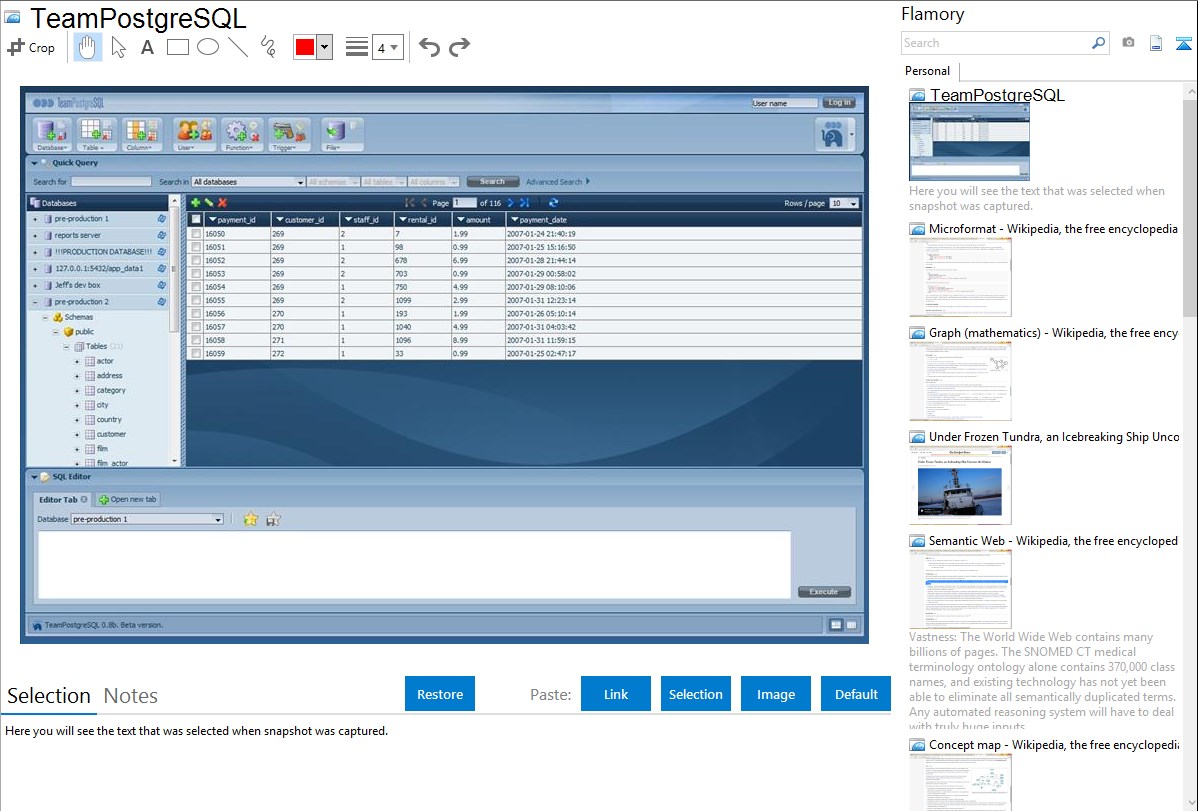Image resolution: width=1198 pixels, height=811 pixels.
Task: Click the Trigger toolbar icon in the snapshot
Action: (x=289, y=135)
